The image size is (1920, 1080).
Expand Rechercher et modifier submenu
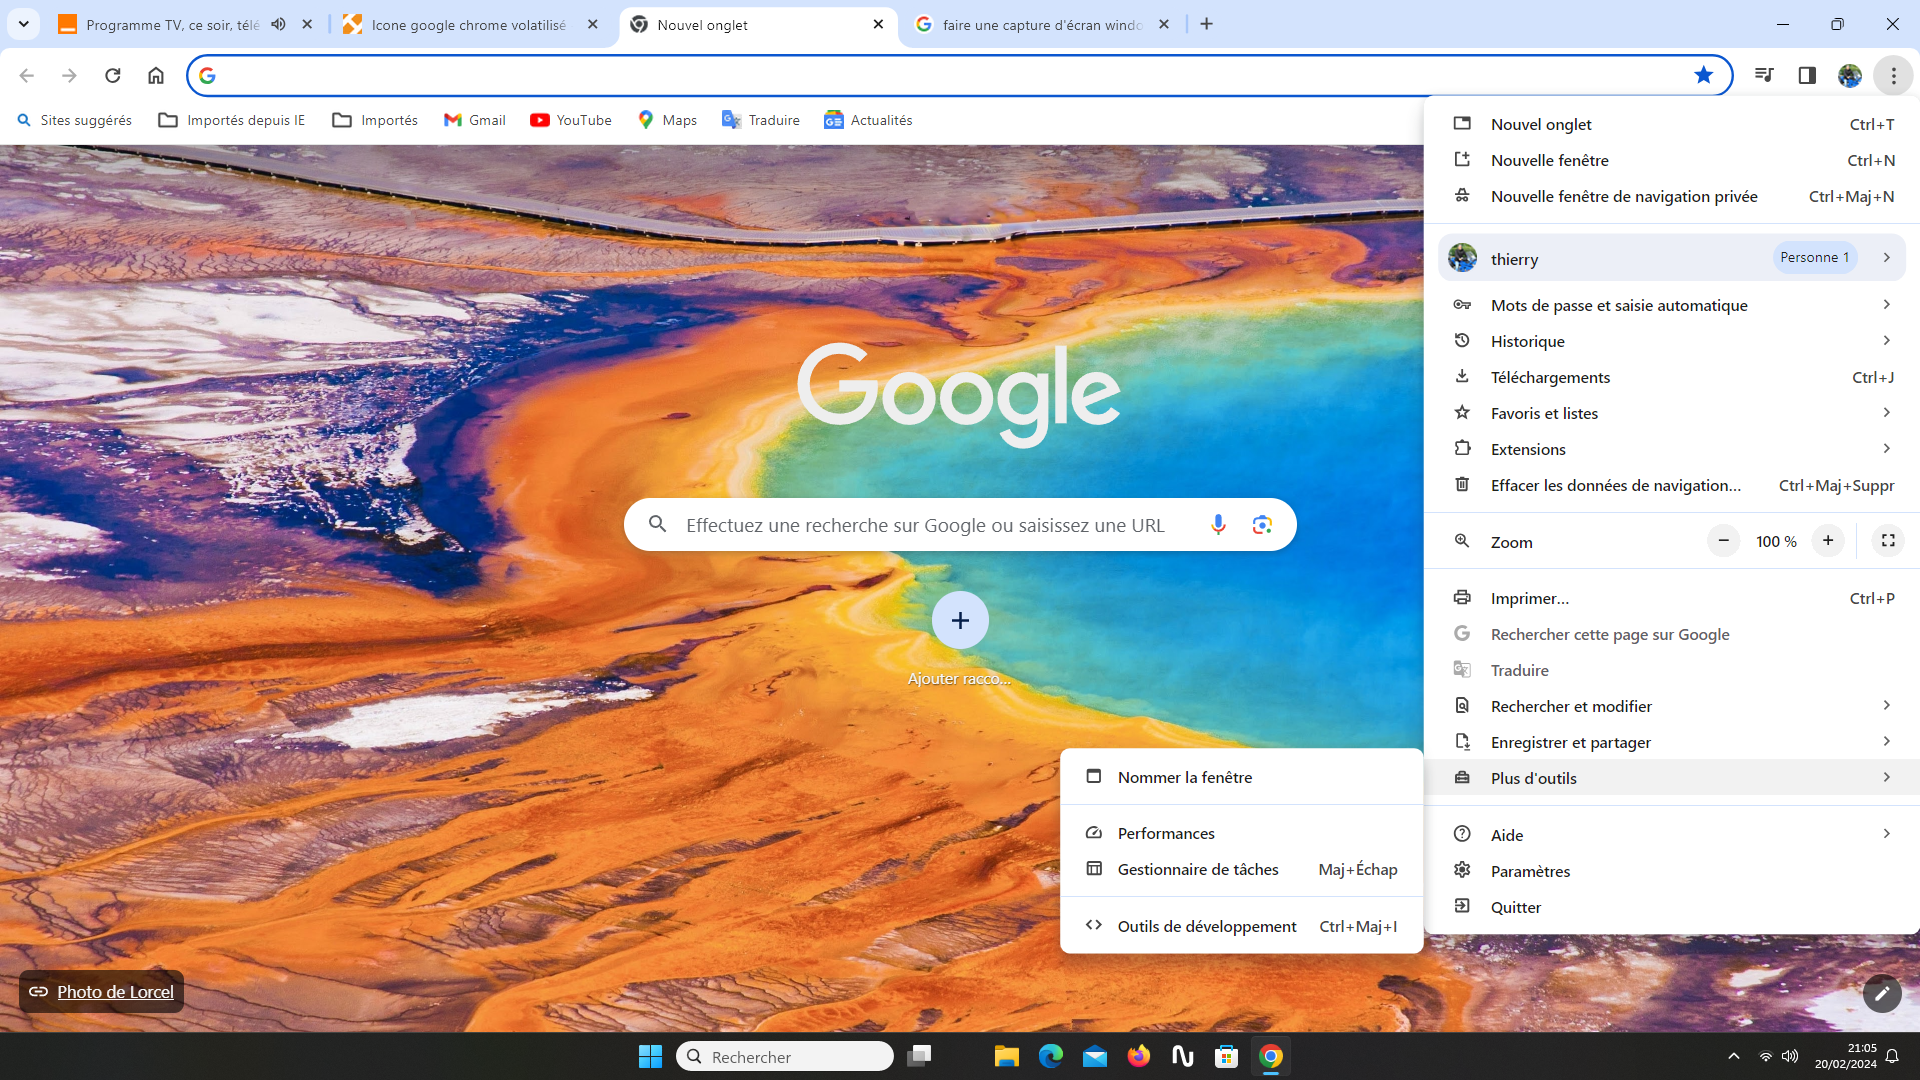tap(1672, 706)
